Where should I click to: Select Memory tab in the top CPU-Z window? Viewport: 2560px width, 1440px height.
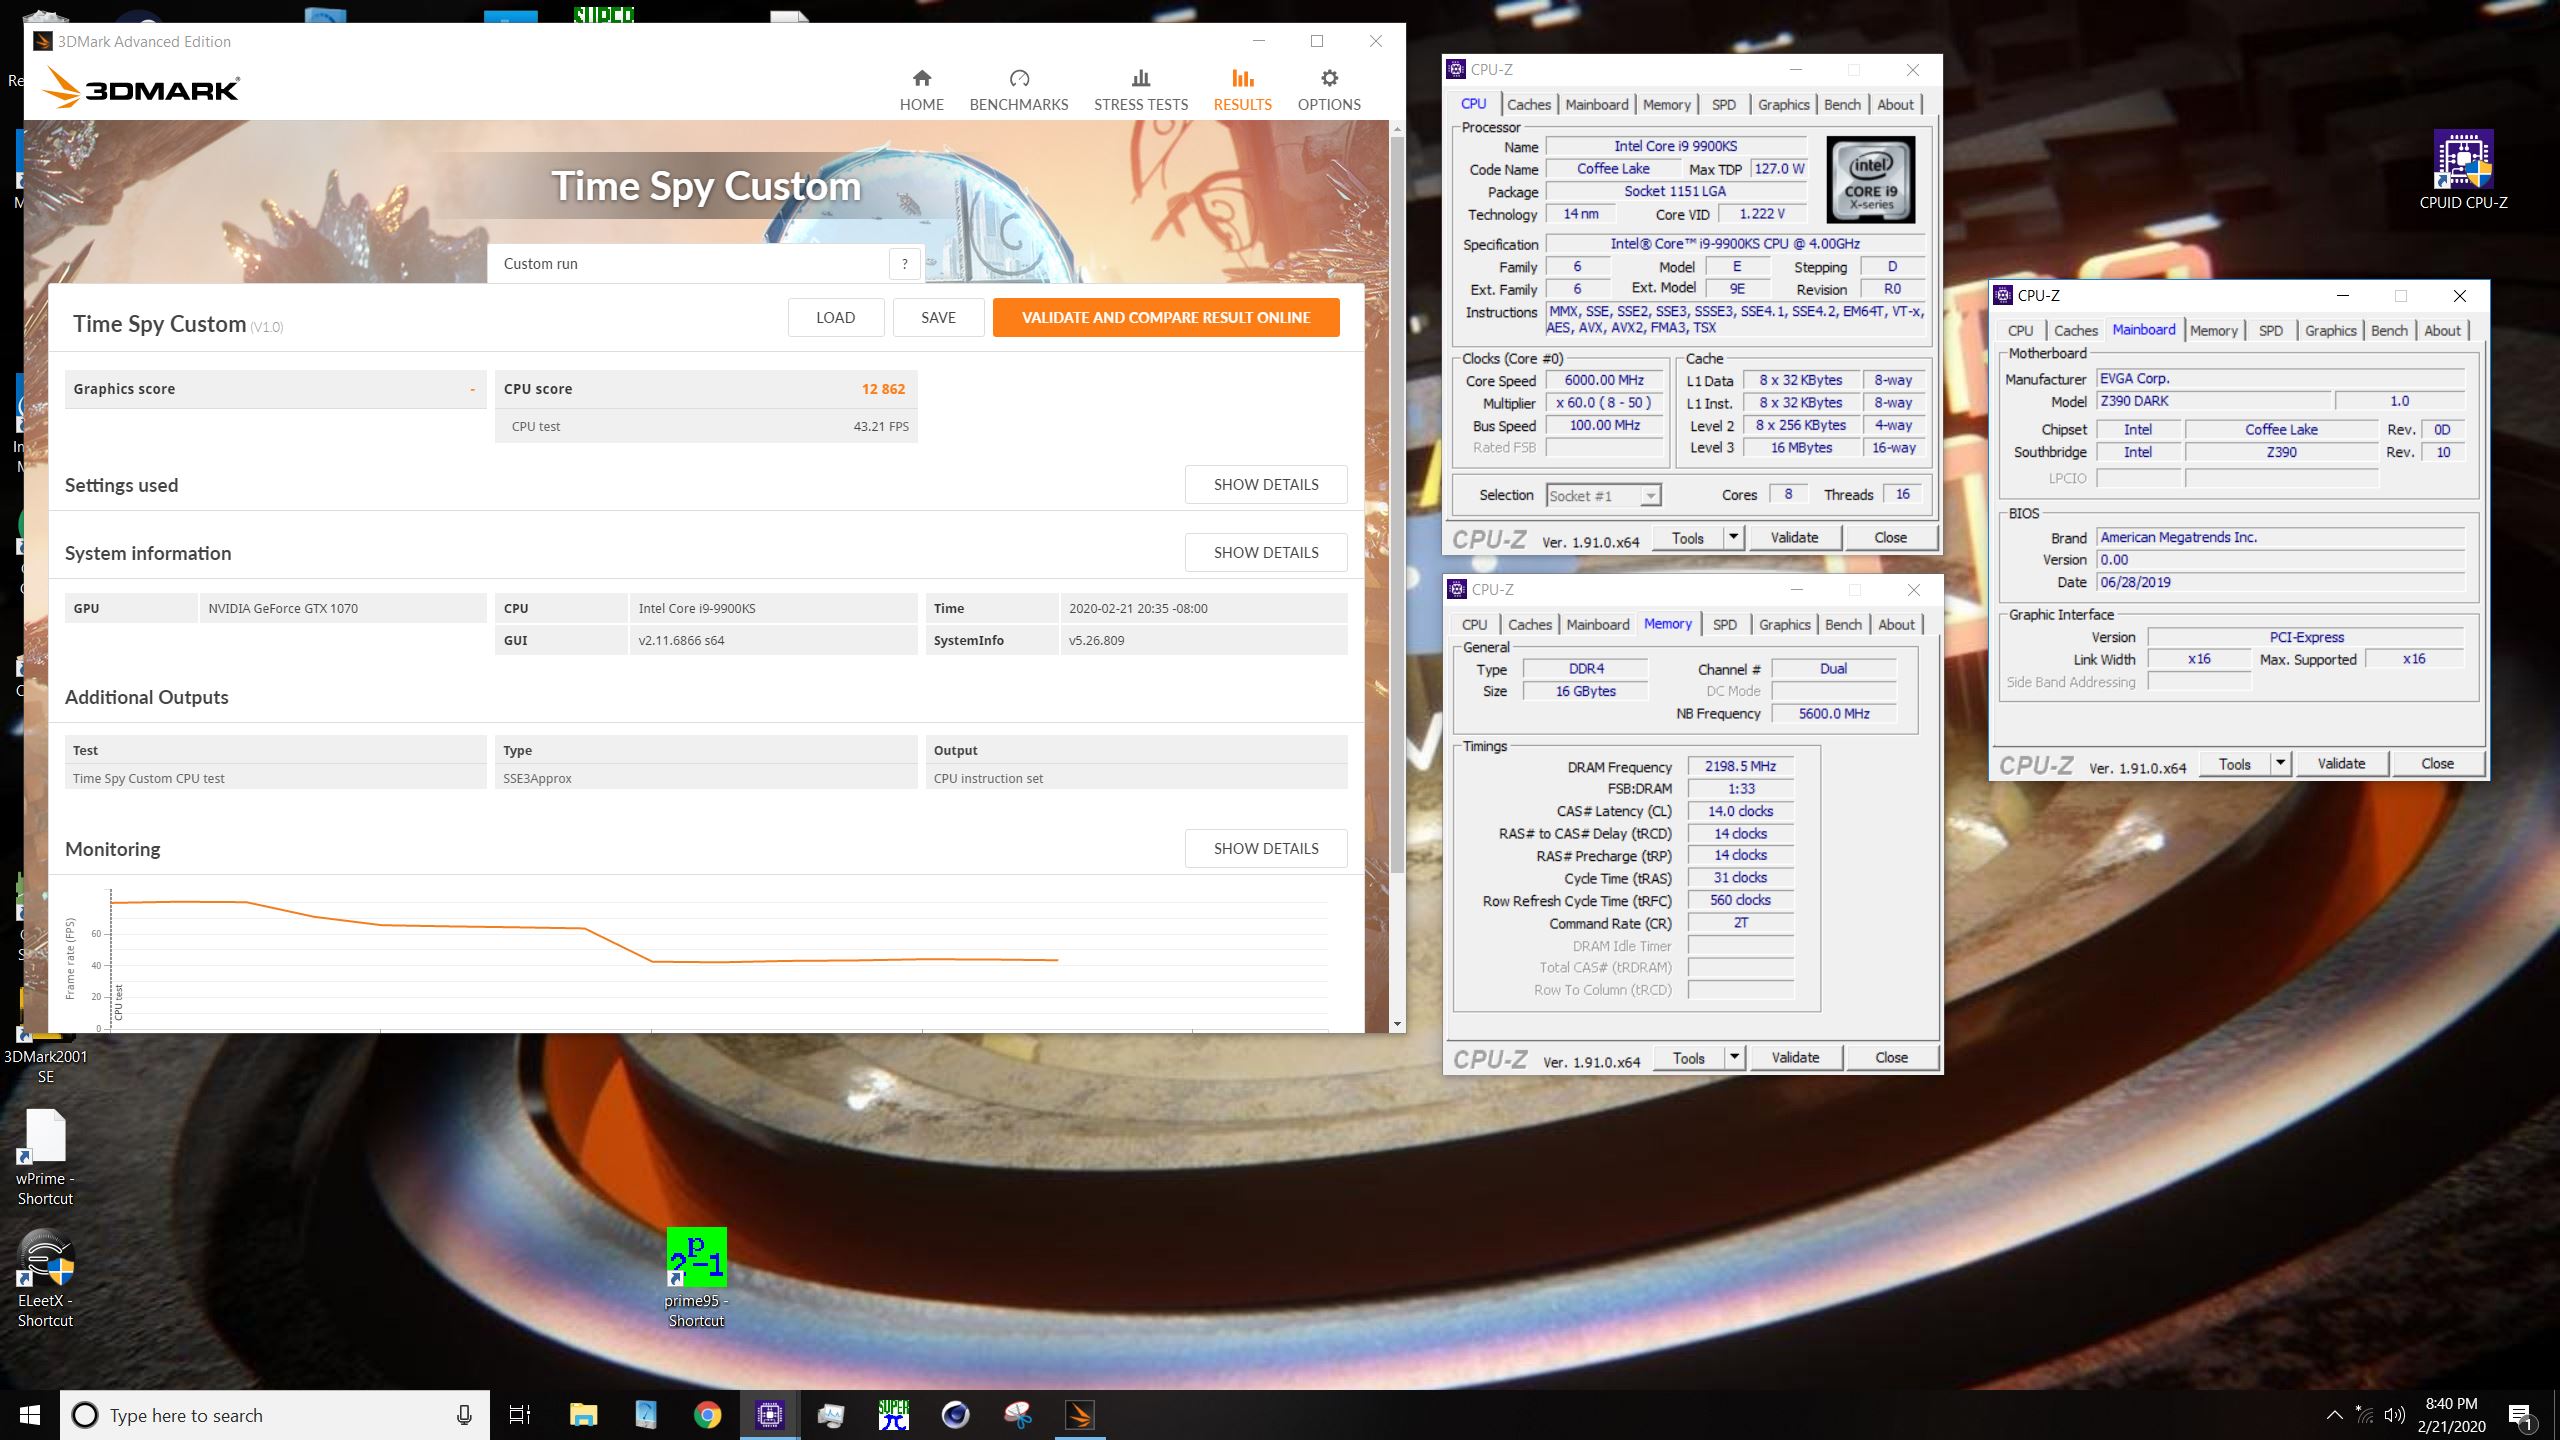(x=1666, y=105)
